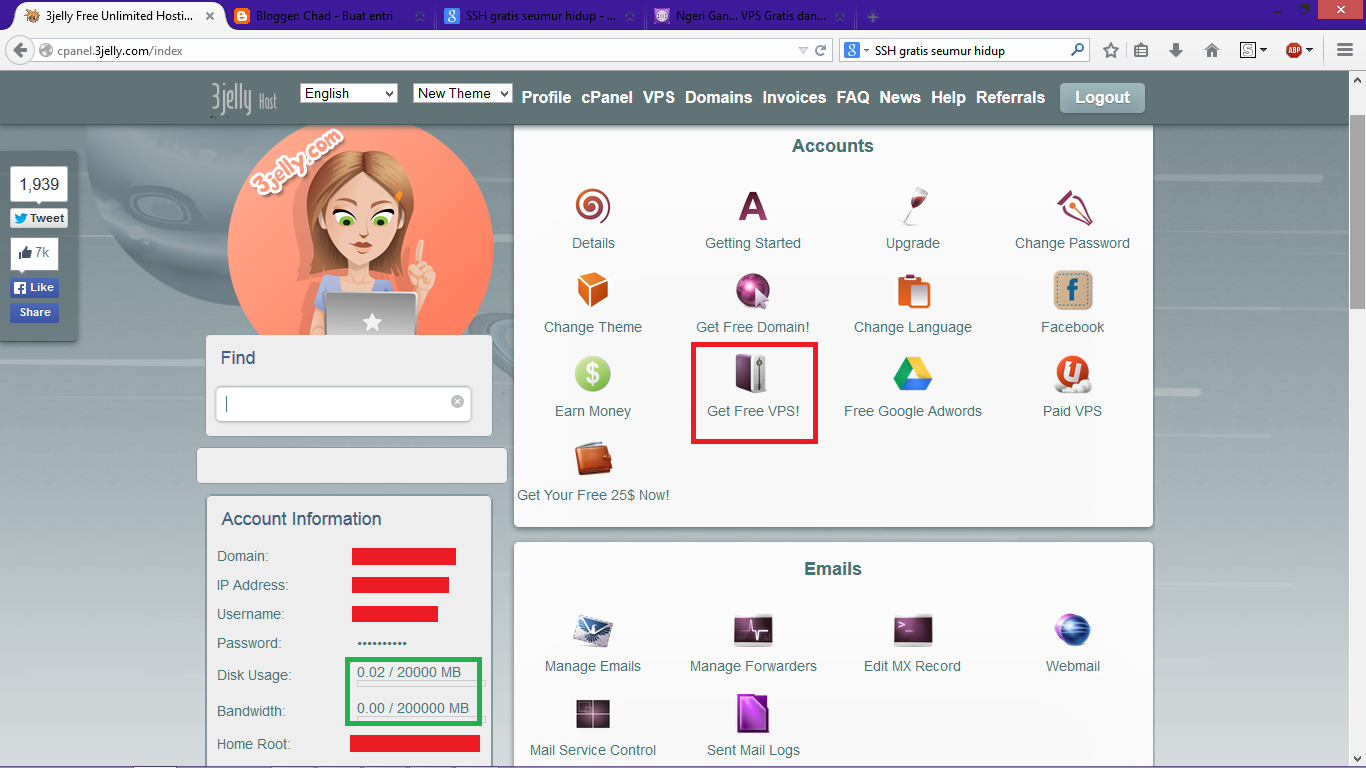Click the Bandwidth progress bar
The height and width of the screenshot is (768, 1366).
click(x=421, y=720)
